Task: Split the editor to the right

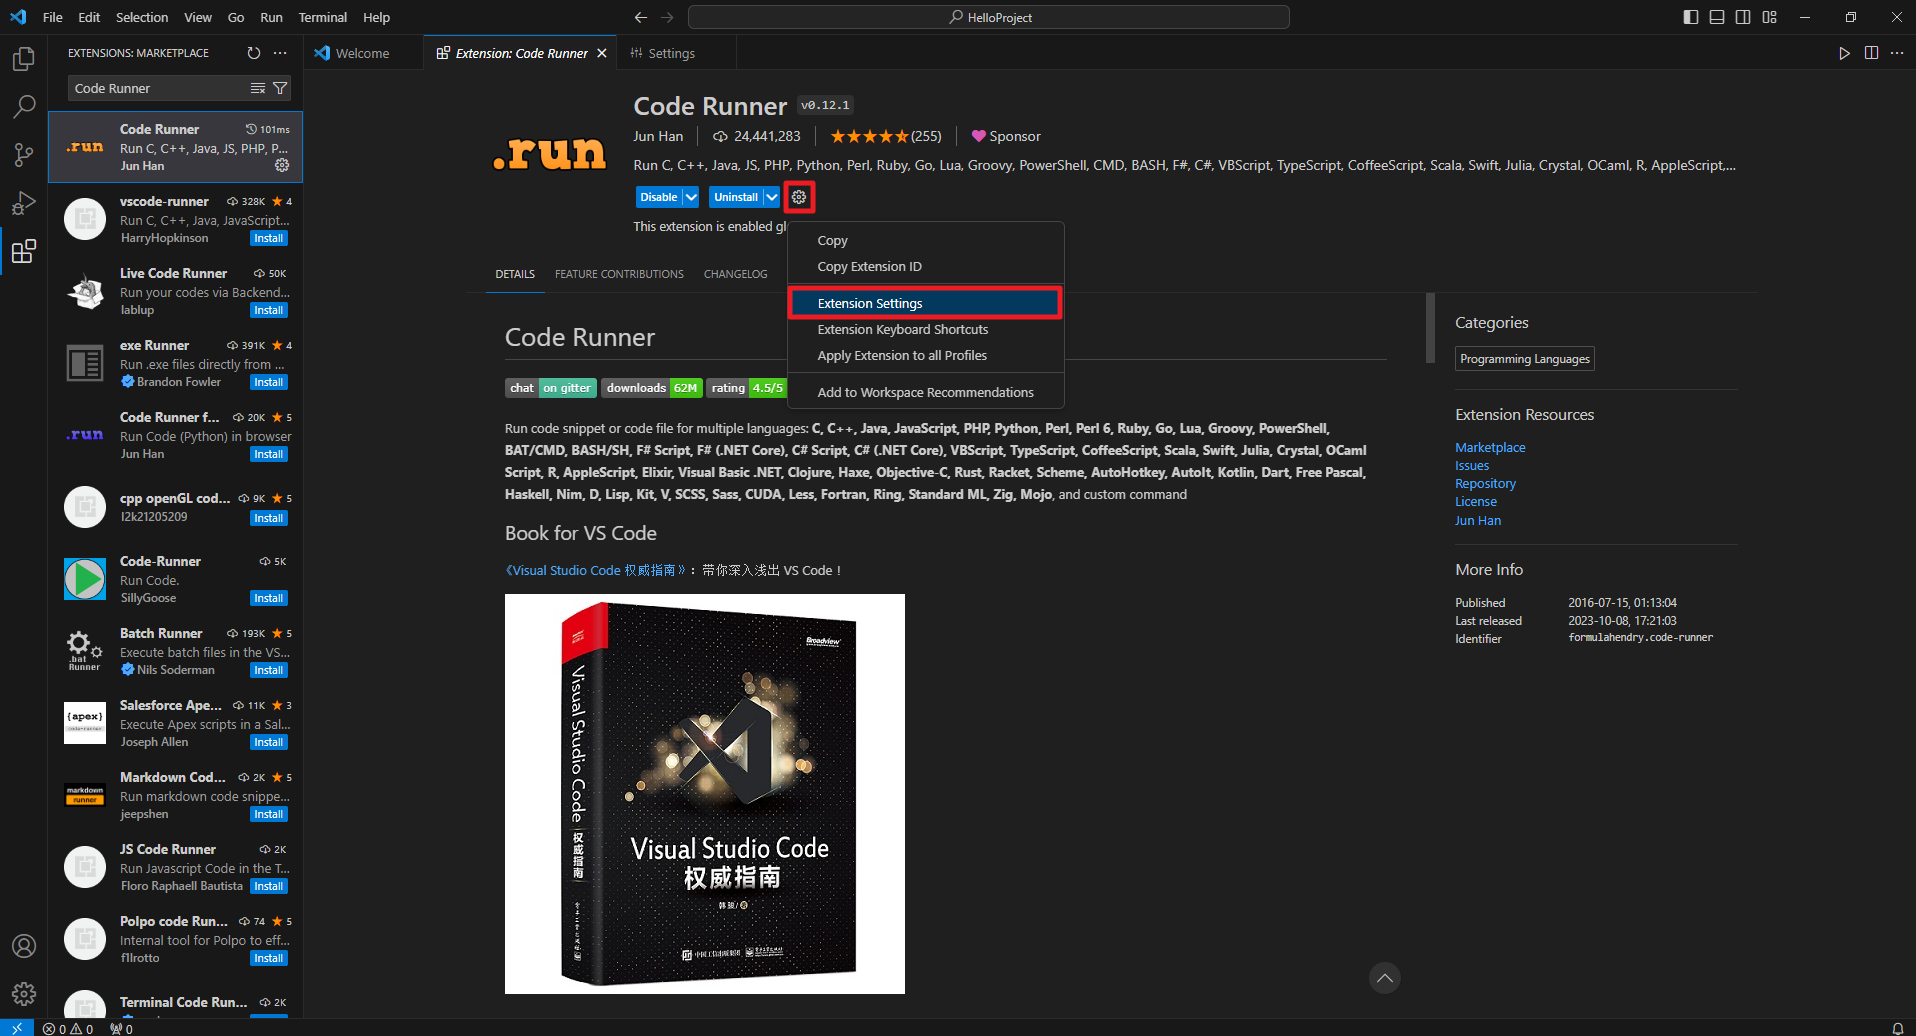Action: pyautogui.click(x=1871, y=53)
